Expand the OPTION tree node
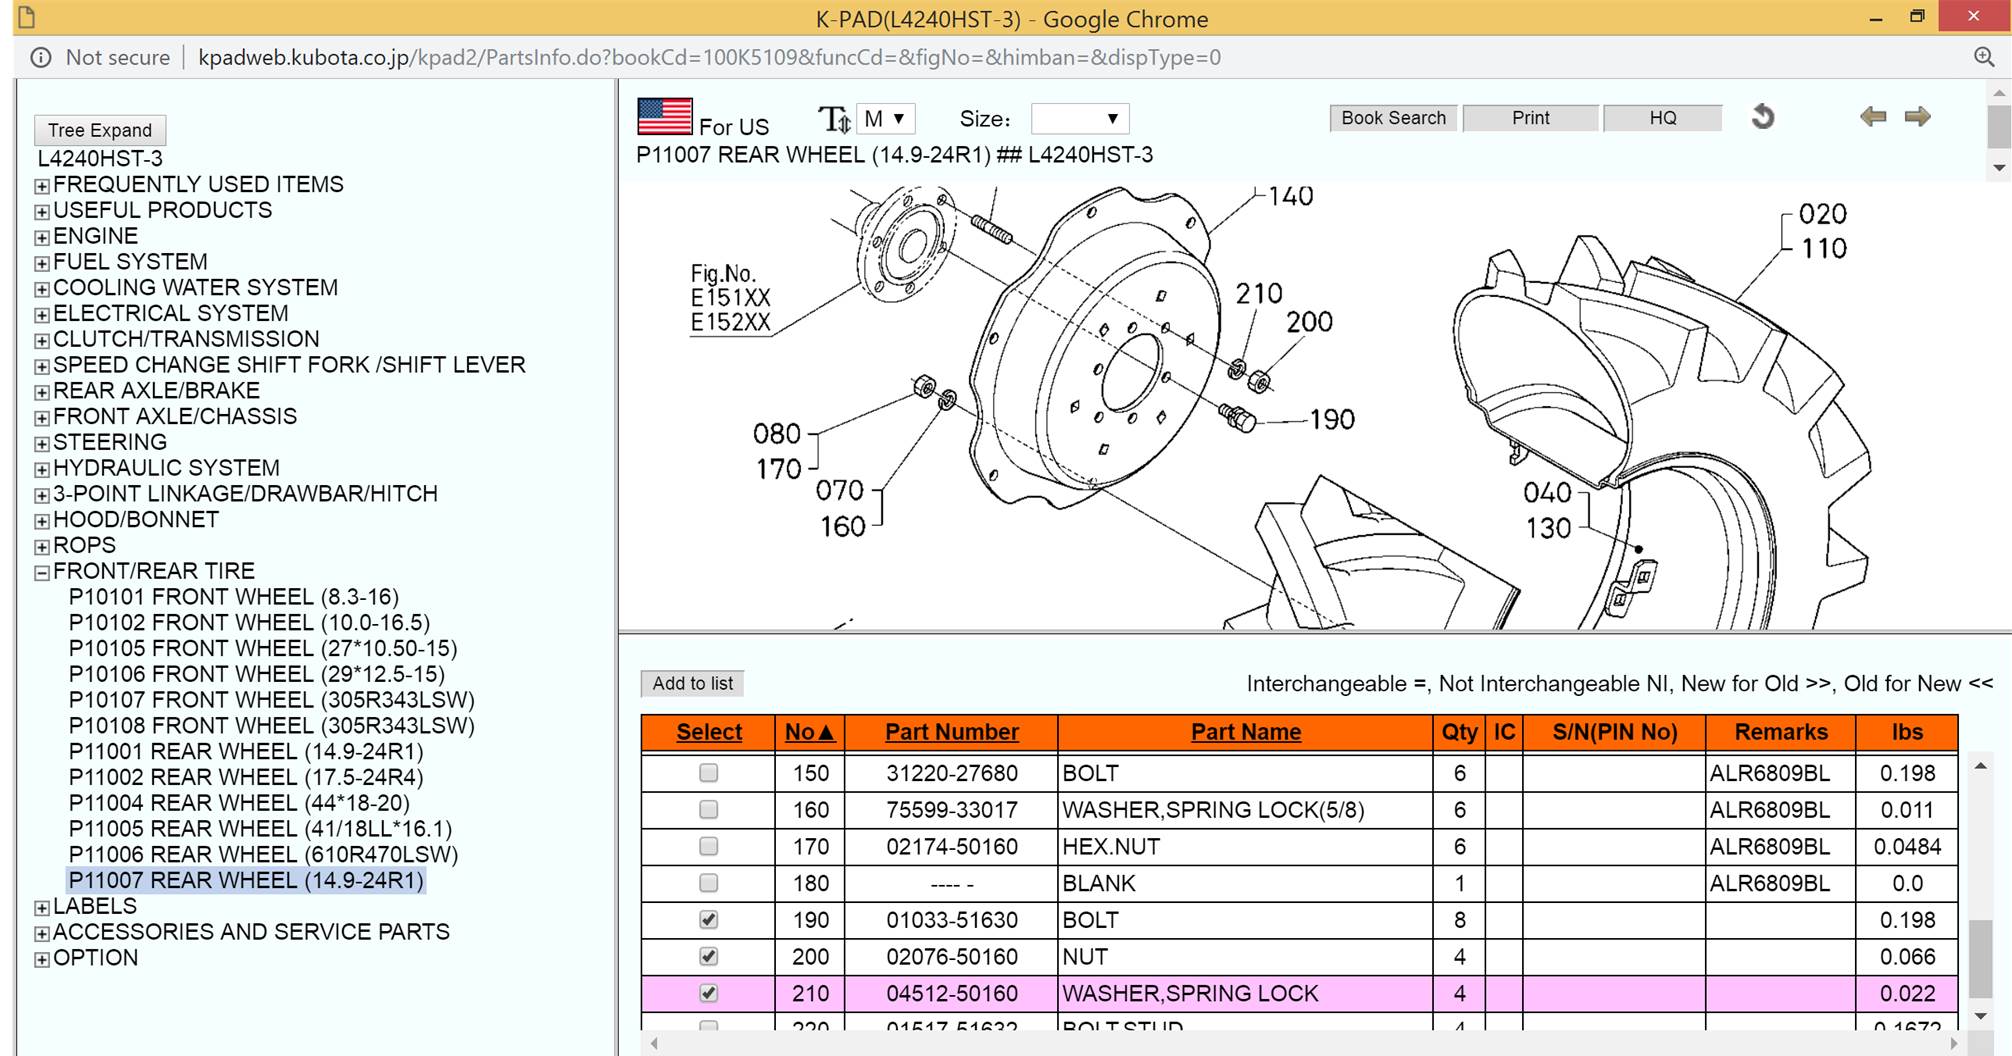This screenshot has height=1056, width=2012. pos(42,960)
